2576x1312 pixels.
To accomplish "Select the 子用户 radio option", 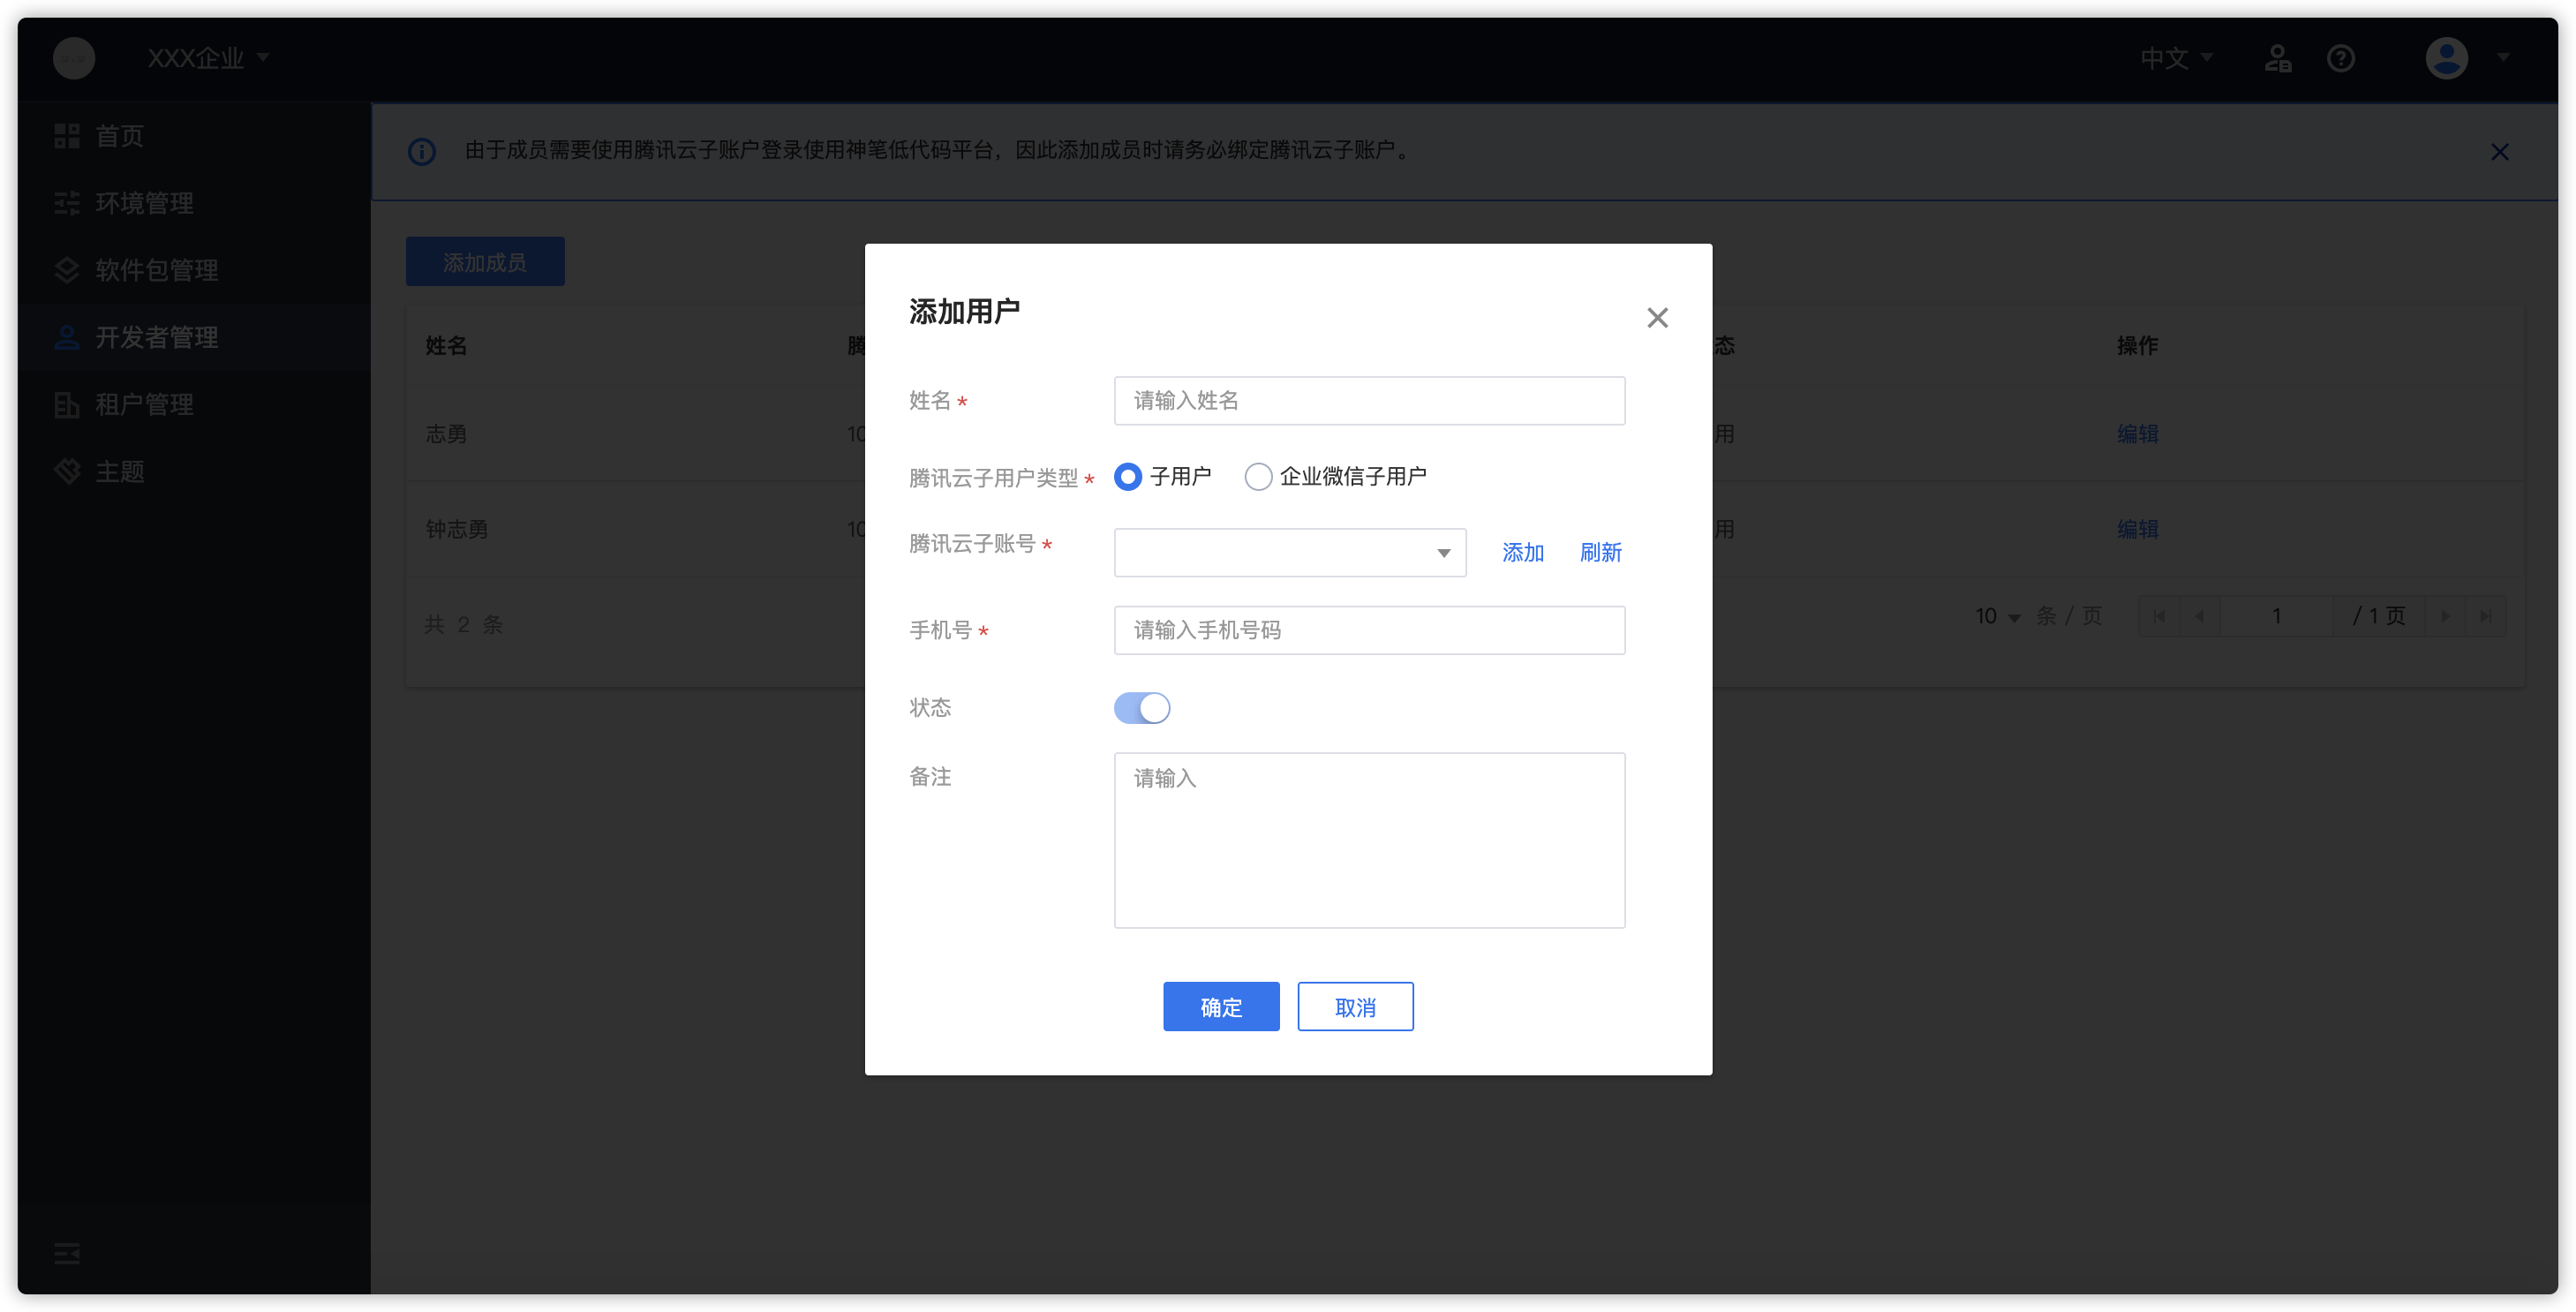I will (1162, 477).
